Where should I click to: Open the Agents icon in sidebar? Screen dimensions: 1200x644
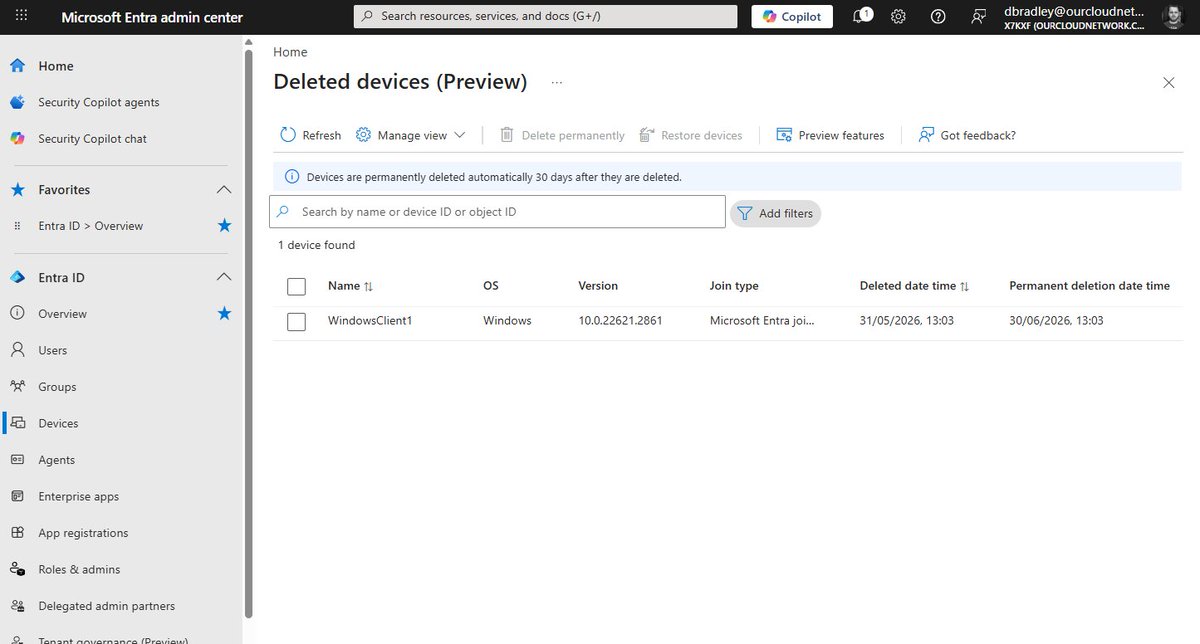[x=17, y=460]
